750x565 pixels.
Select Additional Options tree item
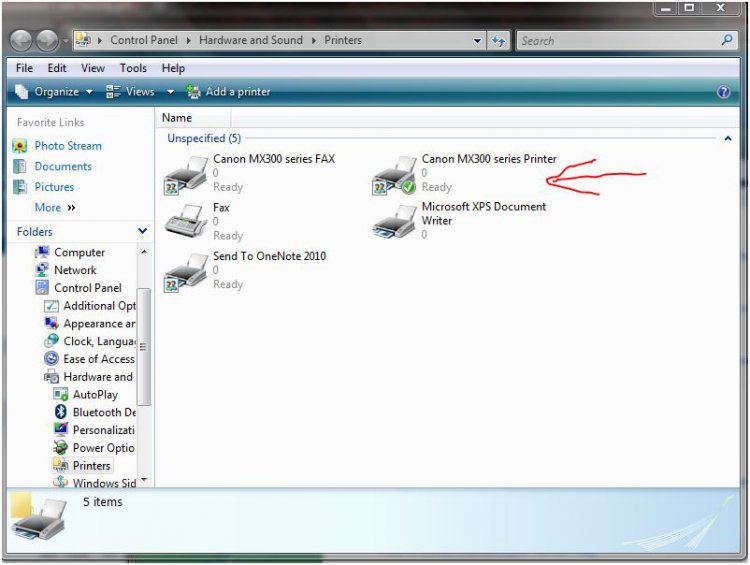[x=99, y=306]
